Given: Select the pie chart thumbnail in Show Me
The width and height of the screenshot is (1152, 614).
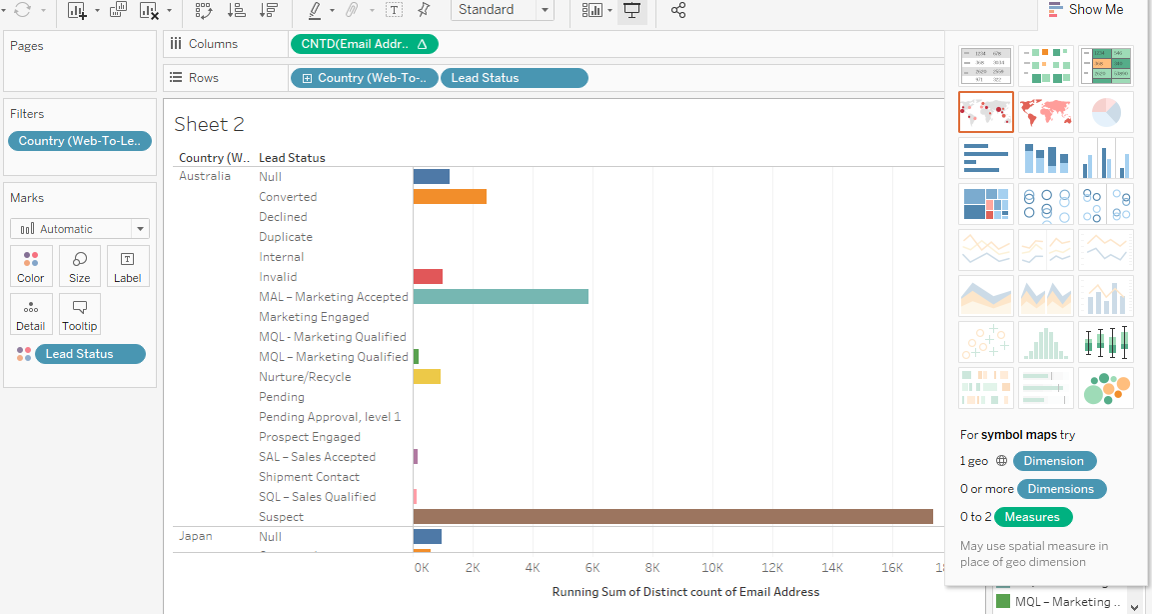Looking at the screenshot, I should coord(1105,112).
